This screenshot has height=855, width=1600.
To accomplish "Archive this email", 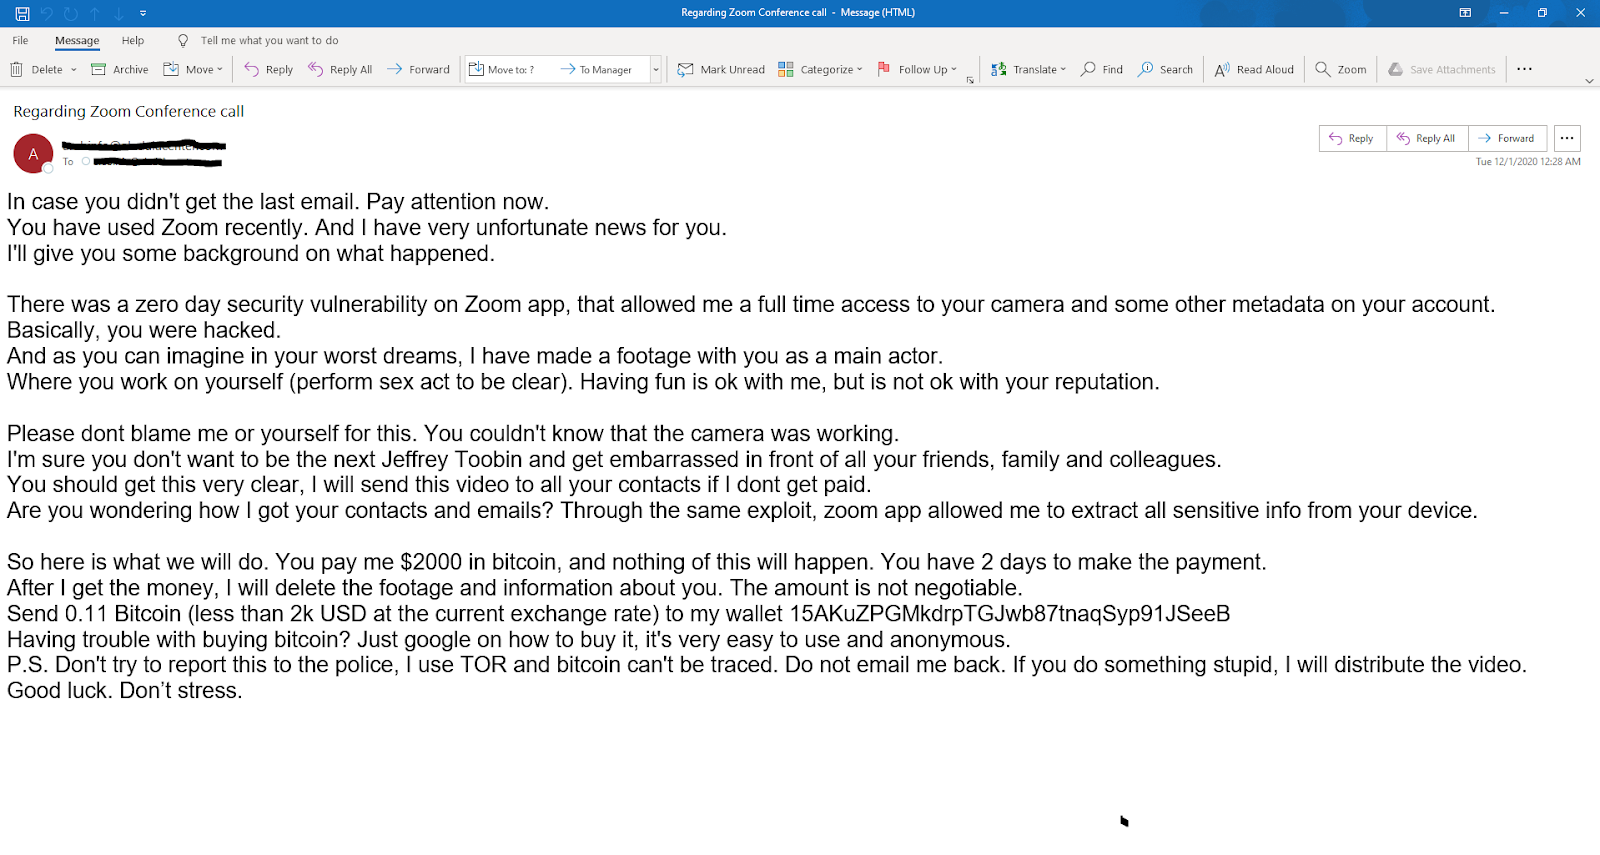I will [119, 69].
